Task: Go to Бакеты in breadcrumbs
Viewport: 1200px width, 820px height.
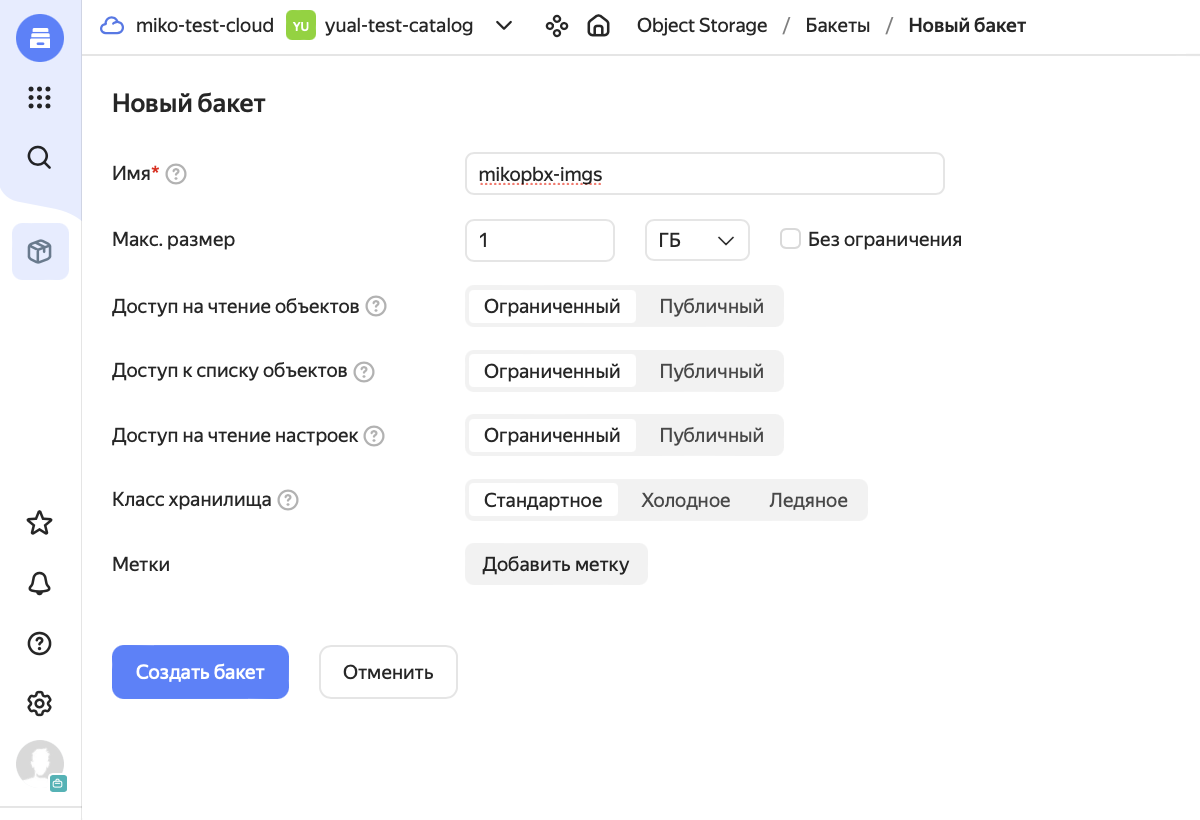Action: point(838,26)
